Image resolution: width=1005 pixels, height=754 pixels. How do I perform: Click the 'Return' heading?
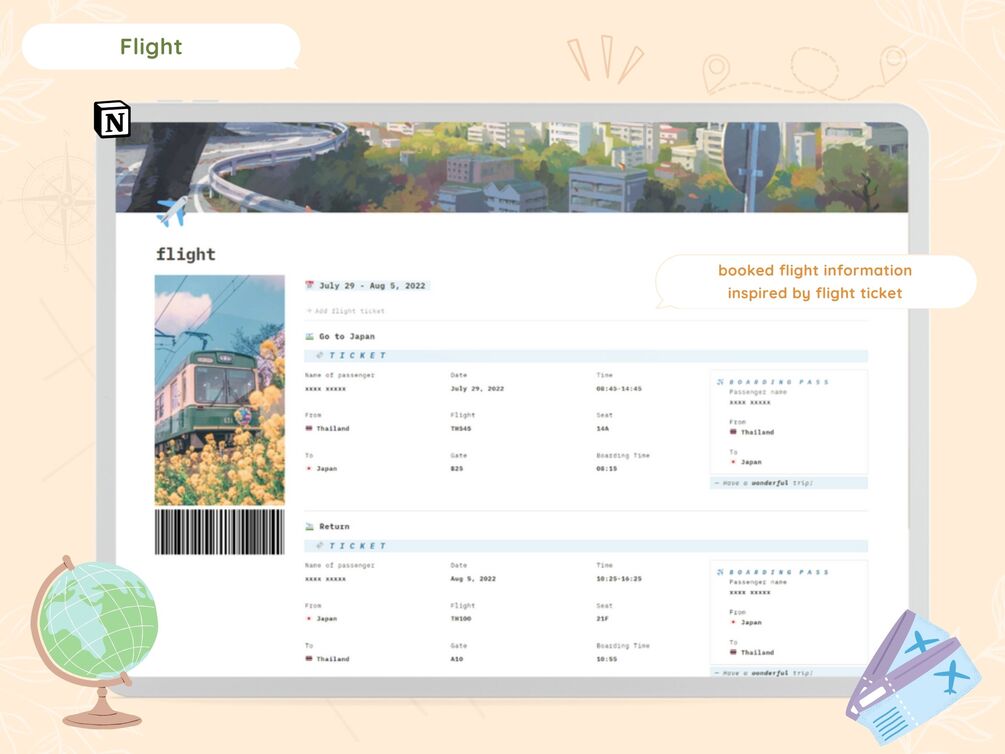pos(335,526)
